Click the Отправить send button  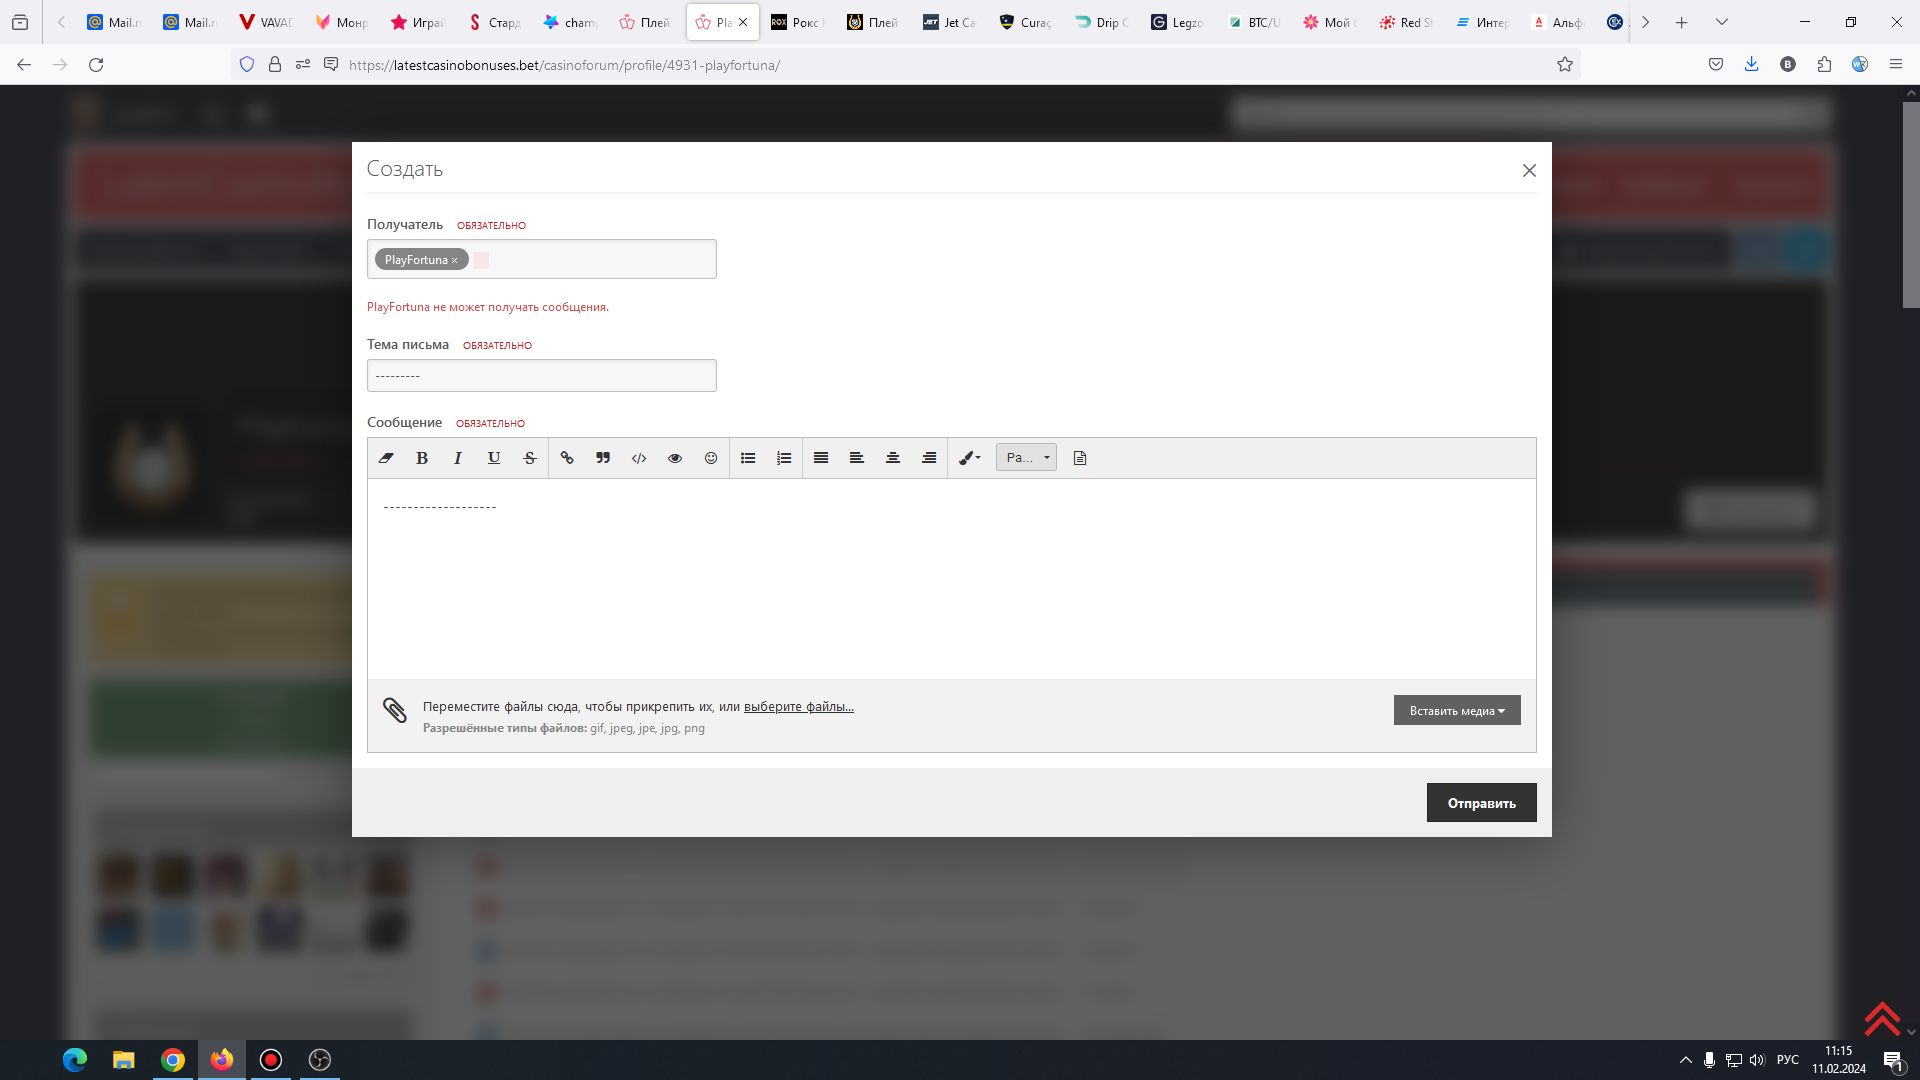pos(1481,803)
